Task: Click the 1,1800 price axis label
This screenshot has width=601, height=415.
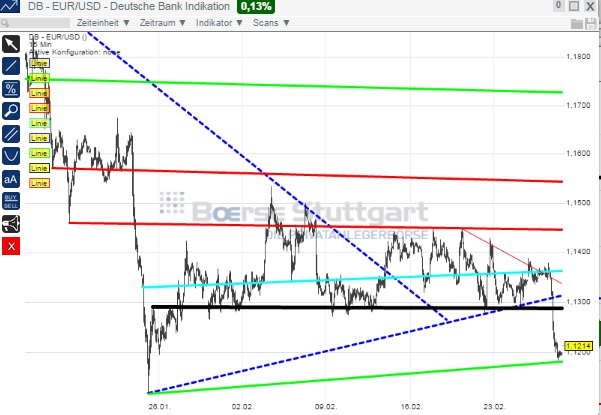Action: (x=578, y=57)
